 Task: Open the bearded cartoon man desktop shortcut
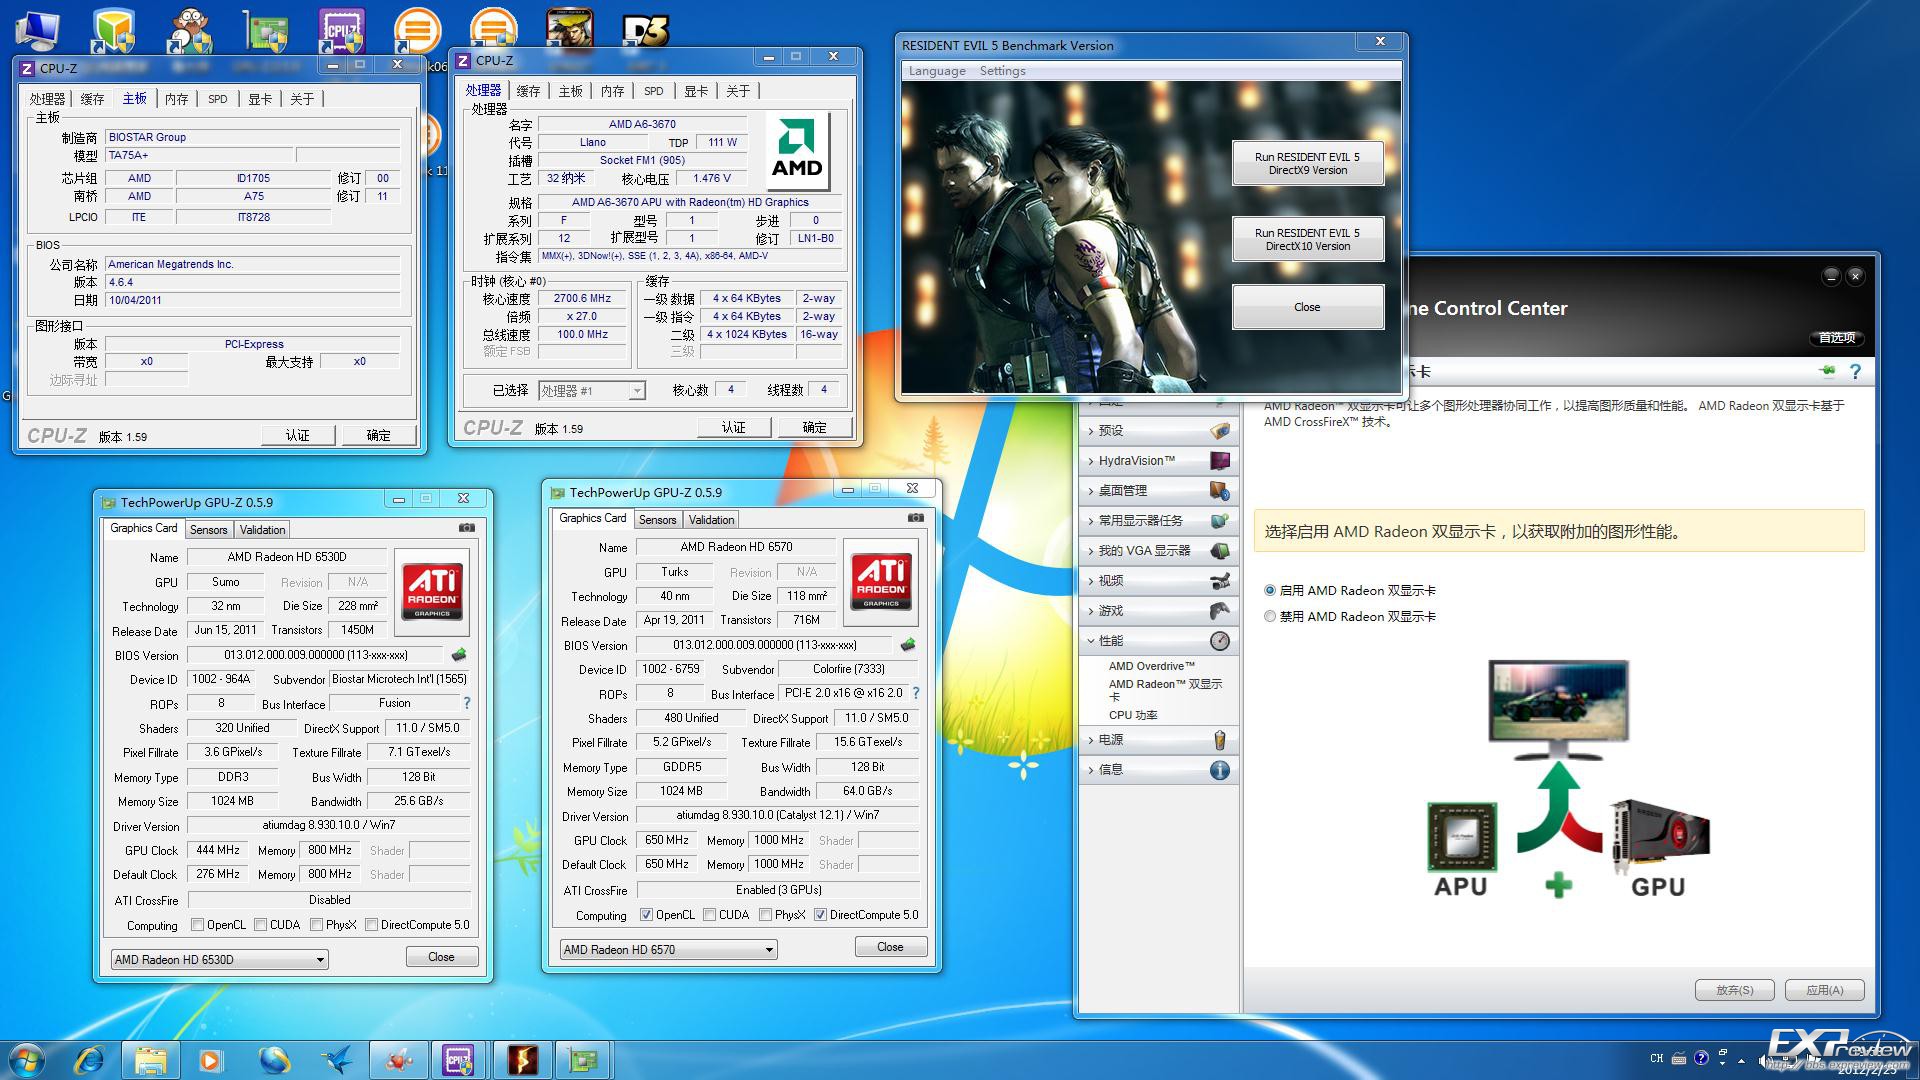tap(189, 30)
